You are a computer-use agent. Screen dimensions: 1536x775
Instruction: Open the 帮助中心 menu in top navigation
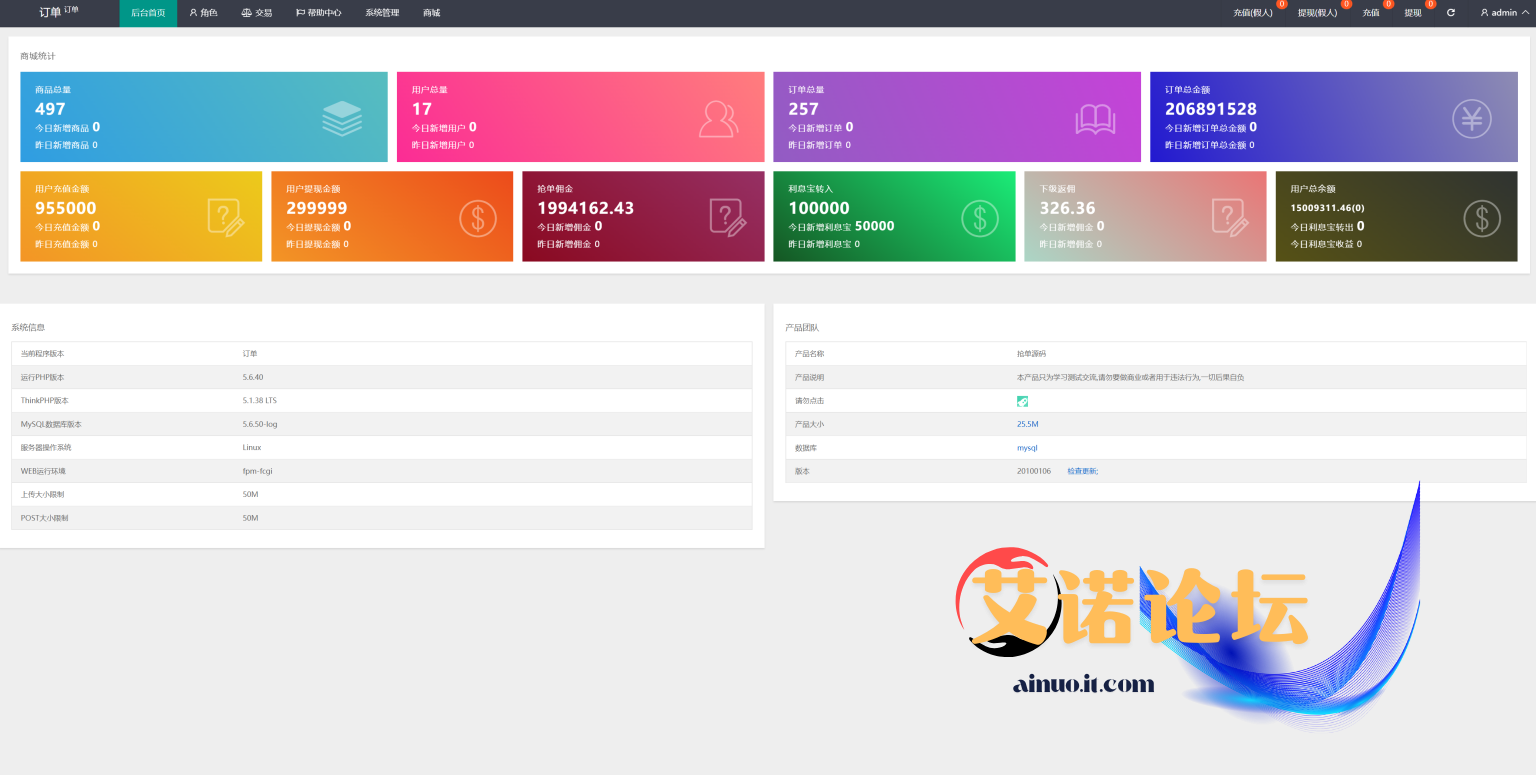point(319,13)
